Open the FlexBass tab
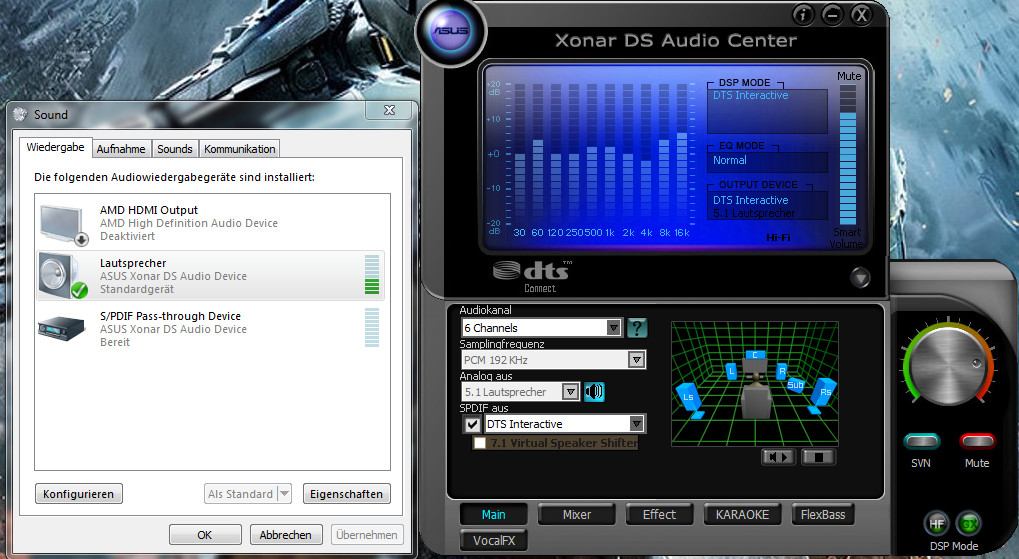The image size is (1019, 559). click(823, 515)
